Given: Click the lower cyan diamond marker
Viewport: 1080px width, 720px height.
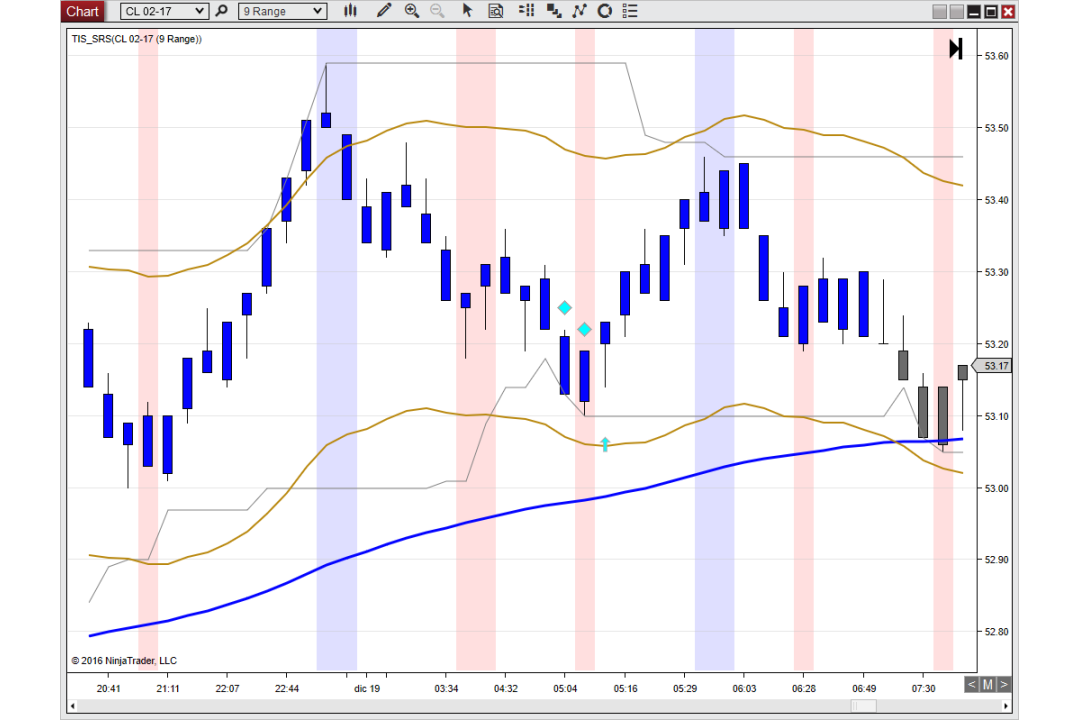Looking at the screenshot, I should coord(584,329).
